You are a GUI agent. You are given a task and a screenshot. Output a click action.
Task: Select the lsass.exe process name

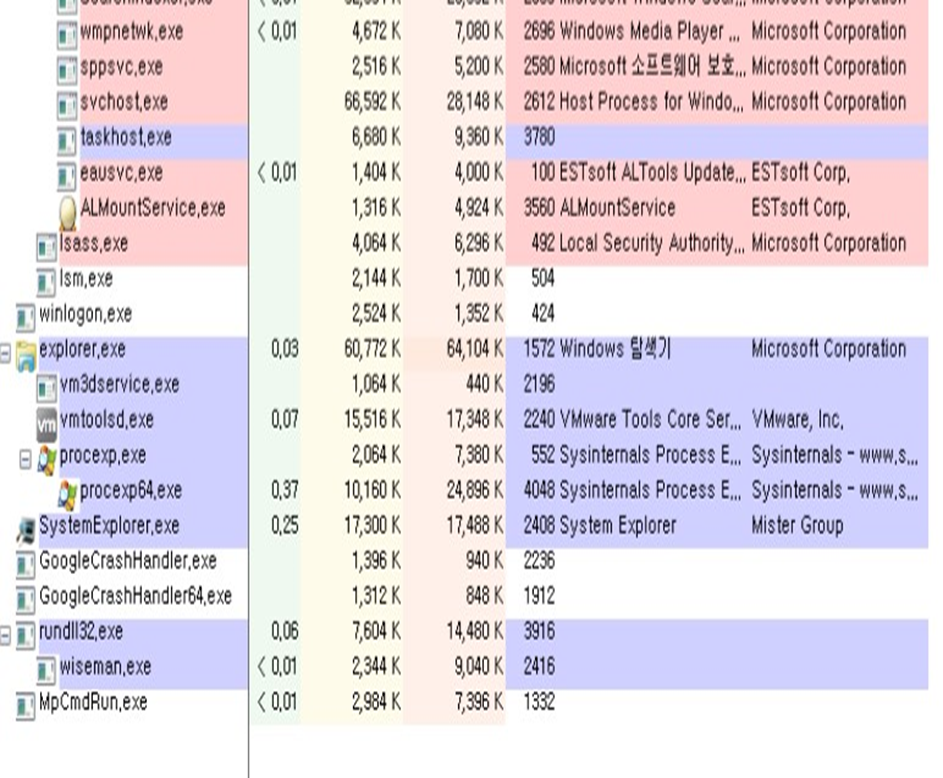[94, 244]
